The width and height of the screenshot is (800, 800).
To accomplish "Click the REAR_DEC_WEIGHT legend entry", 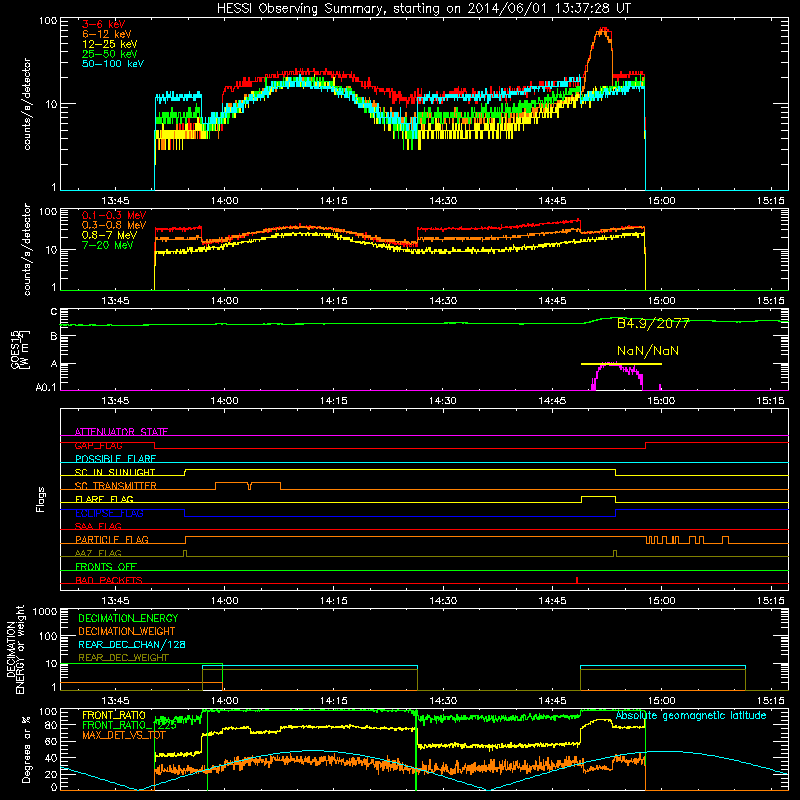I will click(x=123, y=658).
